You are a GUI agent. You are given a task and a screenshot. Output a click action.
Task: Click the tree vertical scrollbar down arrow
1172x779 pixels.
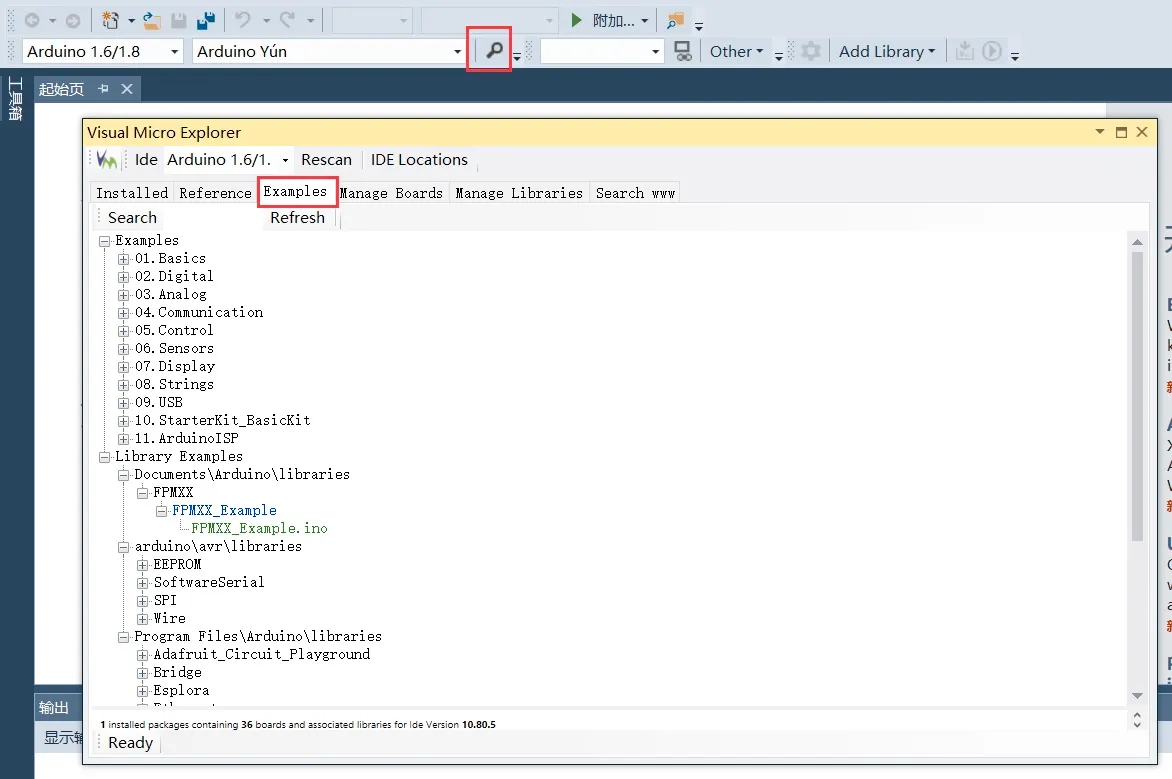(1137, 696)
